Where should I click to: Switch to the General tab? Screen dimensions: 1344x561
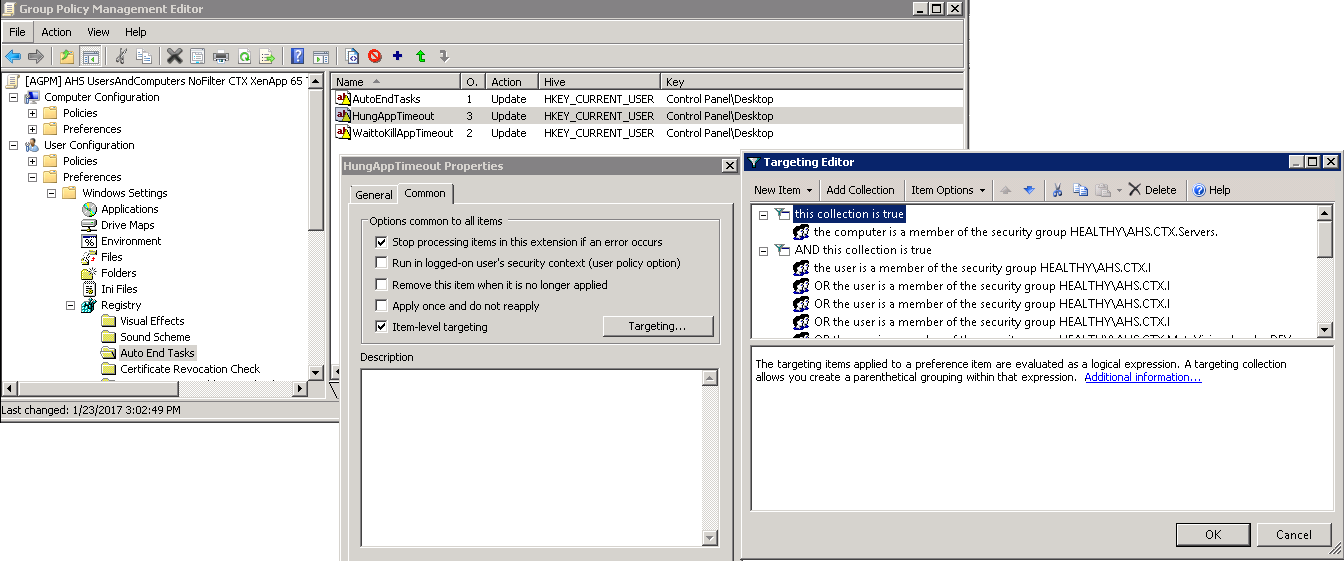pos(374,194)
